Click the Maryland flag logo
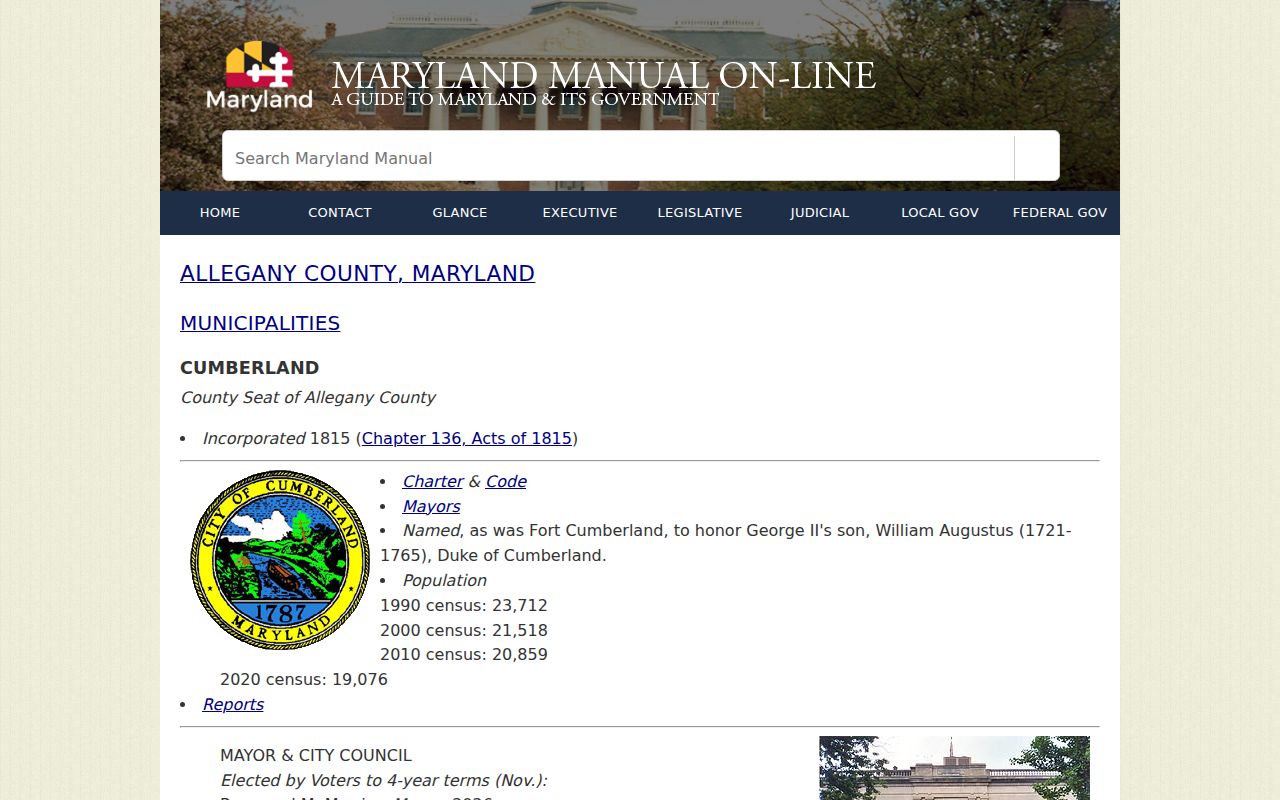Viewport: 1280px width, 800px height. tap(259, 75)
